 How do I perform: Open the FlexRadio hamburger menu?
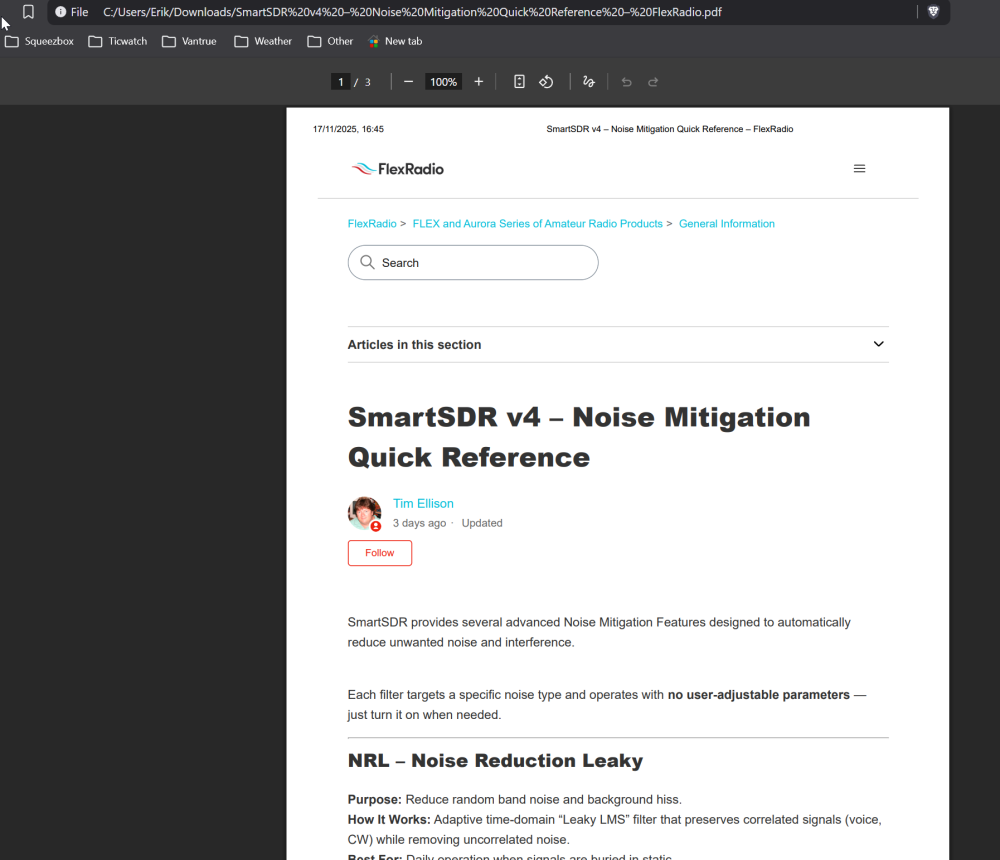(859, 169)
